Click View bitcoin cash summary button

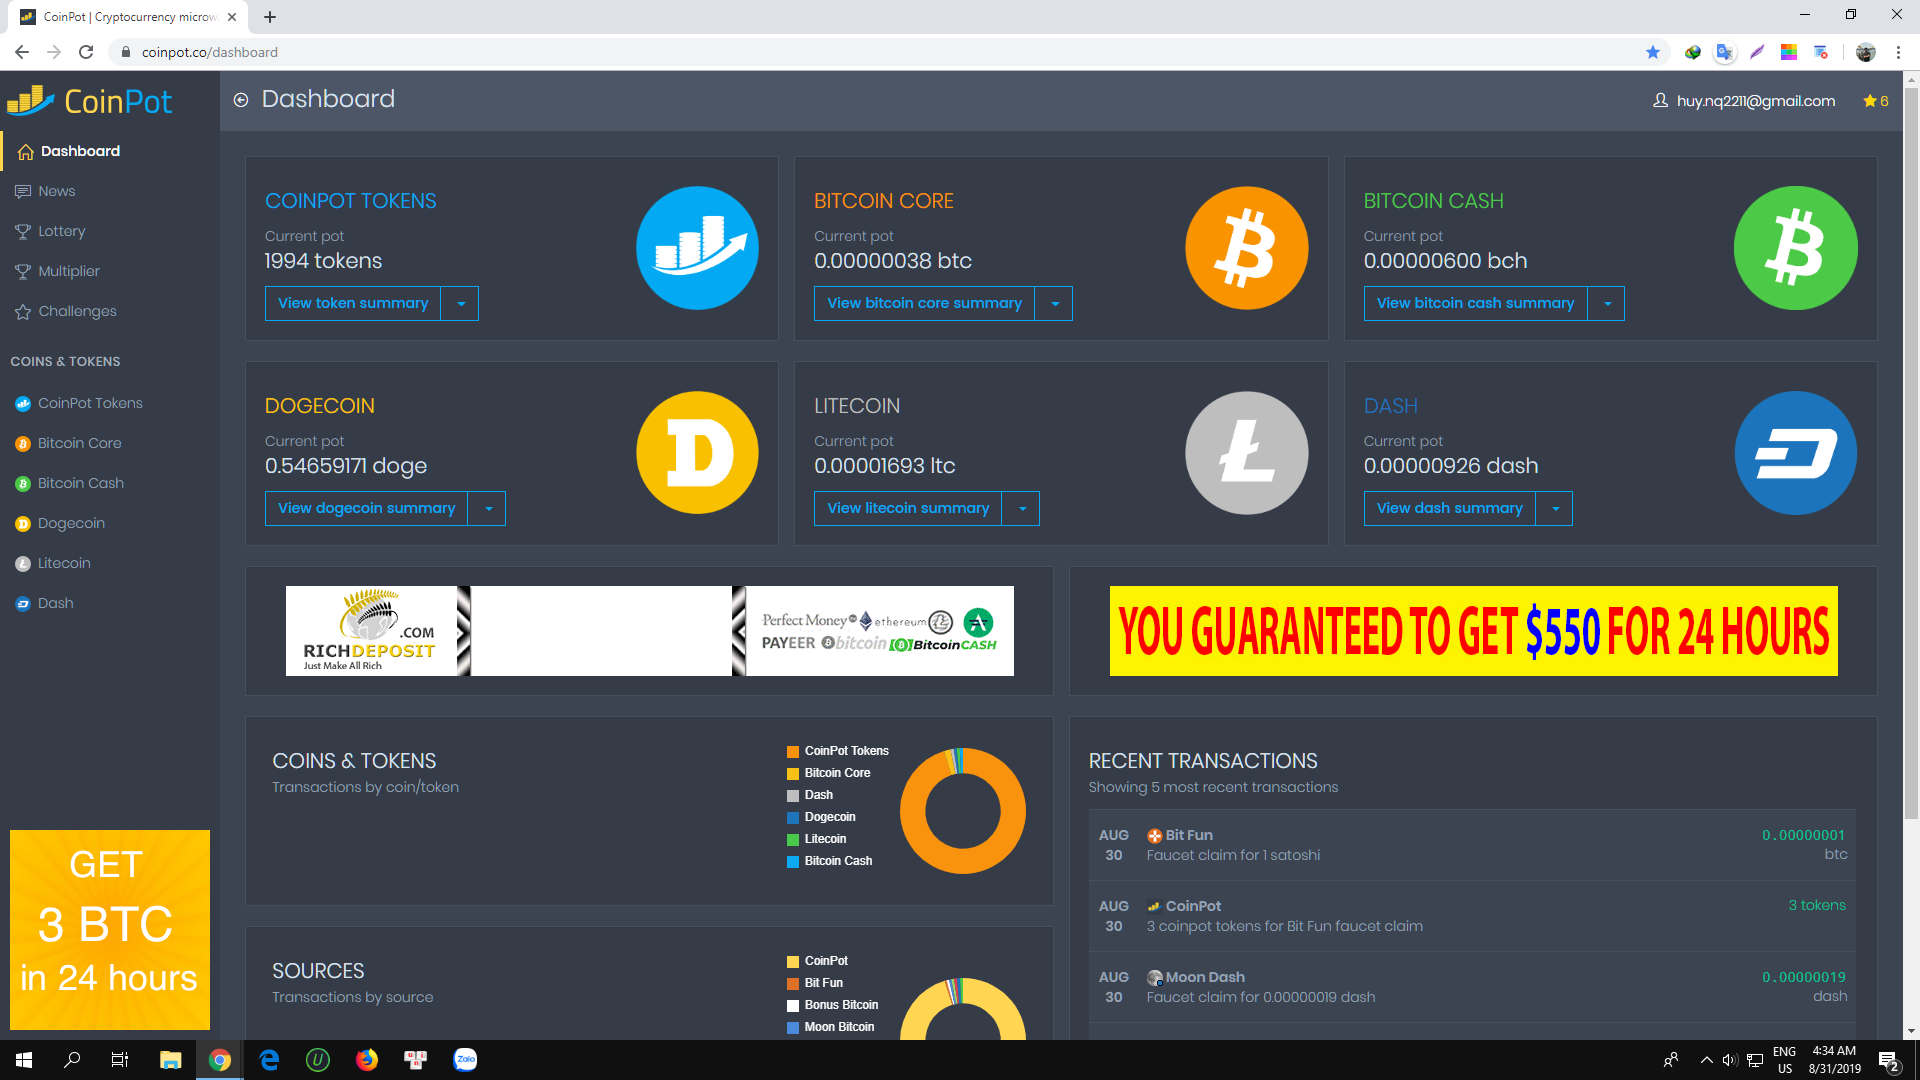pyautogui.click(x=1475, y=303)
